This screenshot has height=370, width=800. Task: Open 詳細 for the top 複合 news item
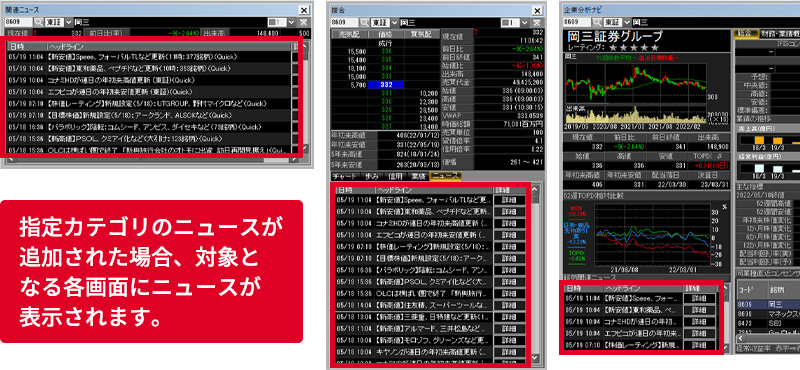[509, 200]
